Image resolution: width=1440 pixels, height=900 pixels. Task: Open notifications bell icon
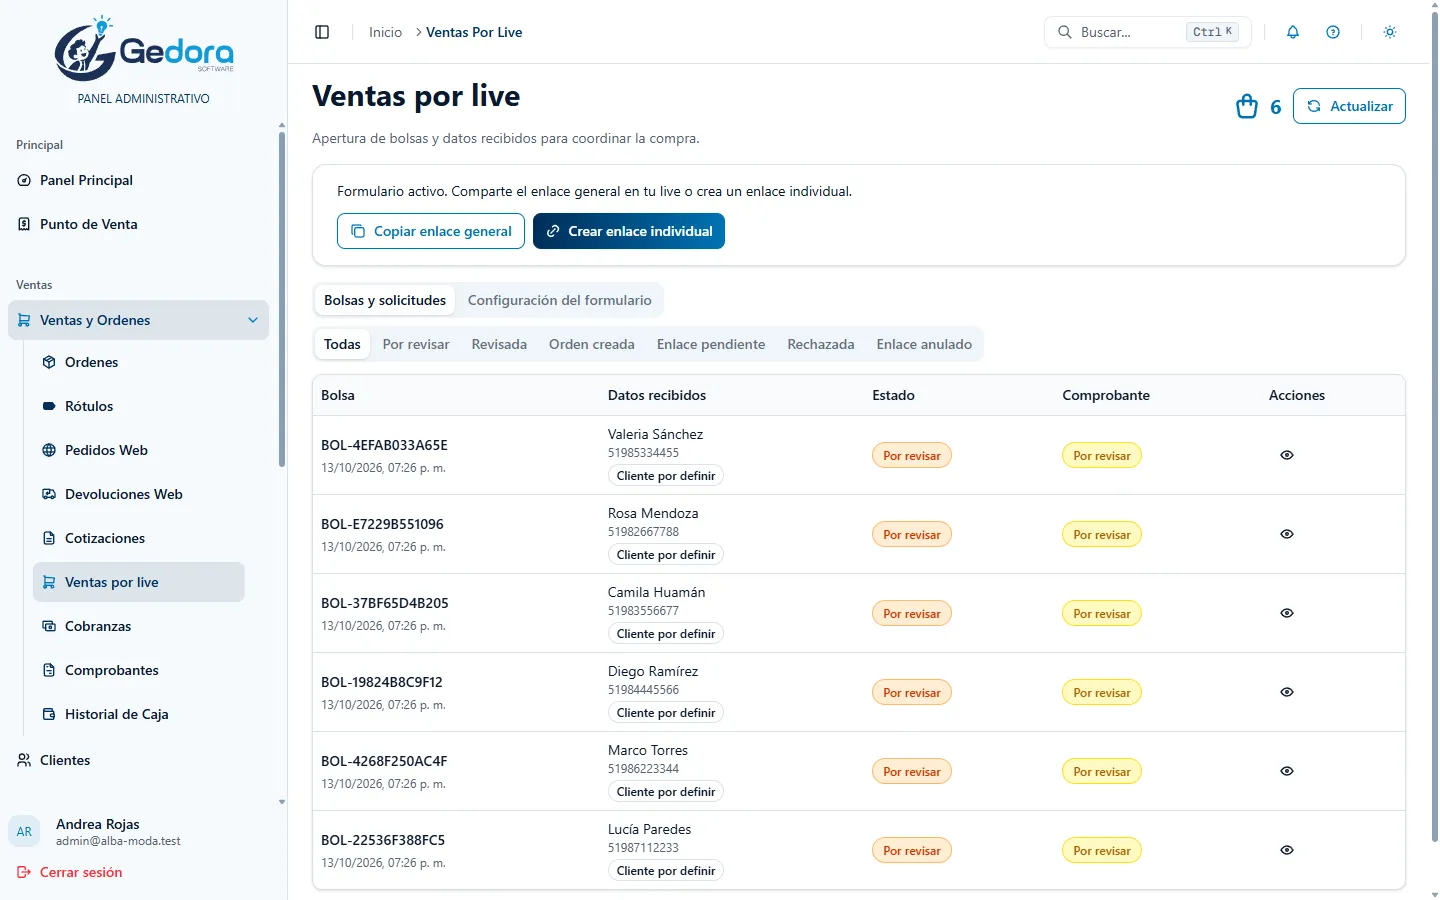point(1293,32)
